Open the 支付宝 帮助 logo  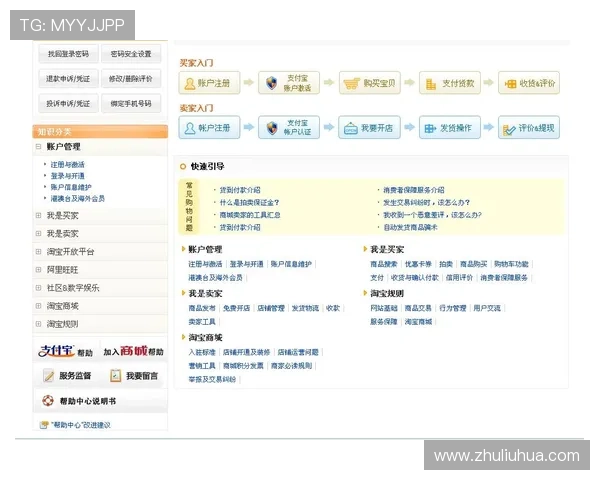pos(65,351)
